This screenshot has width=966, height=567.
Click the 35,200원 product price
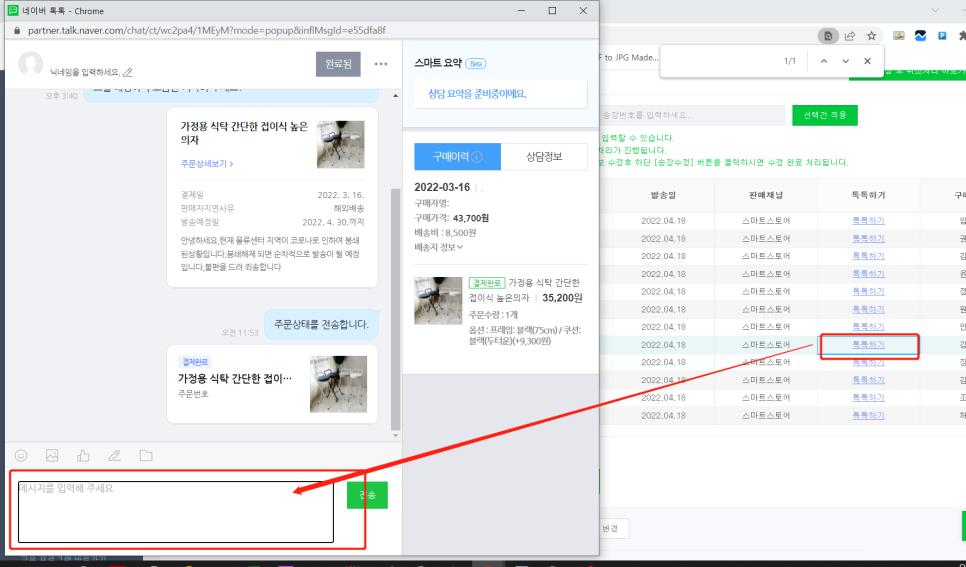tap(562, 298)
